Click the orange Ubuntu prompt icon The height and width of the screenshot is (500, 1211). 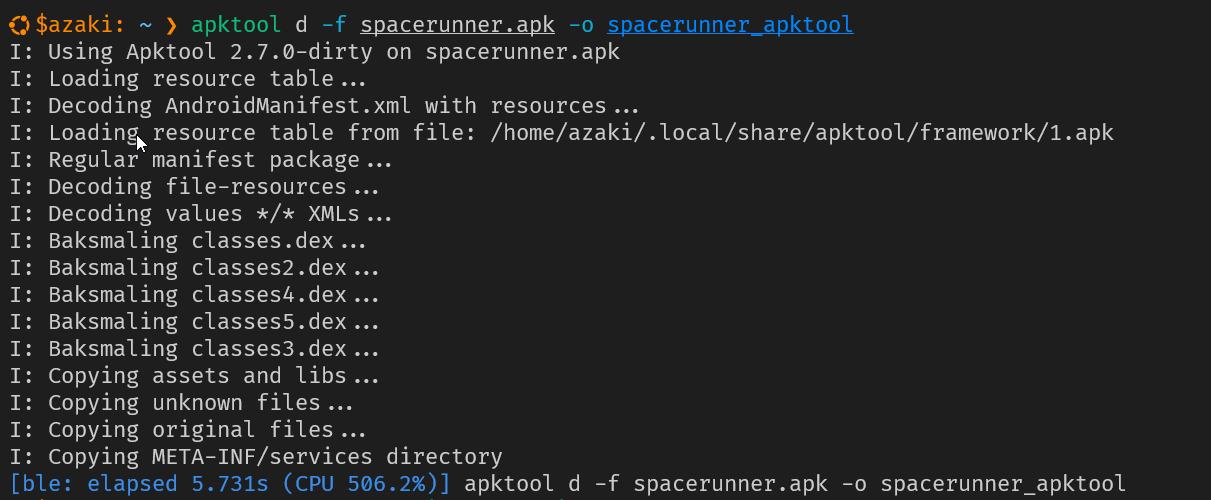(x=20, y=24)
